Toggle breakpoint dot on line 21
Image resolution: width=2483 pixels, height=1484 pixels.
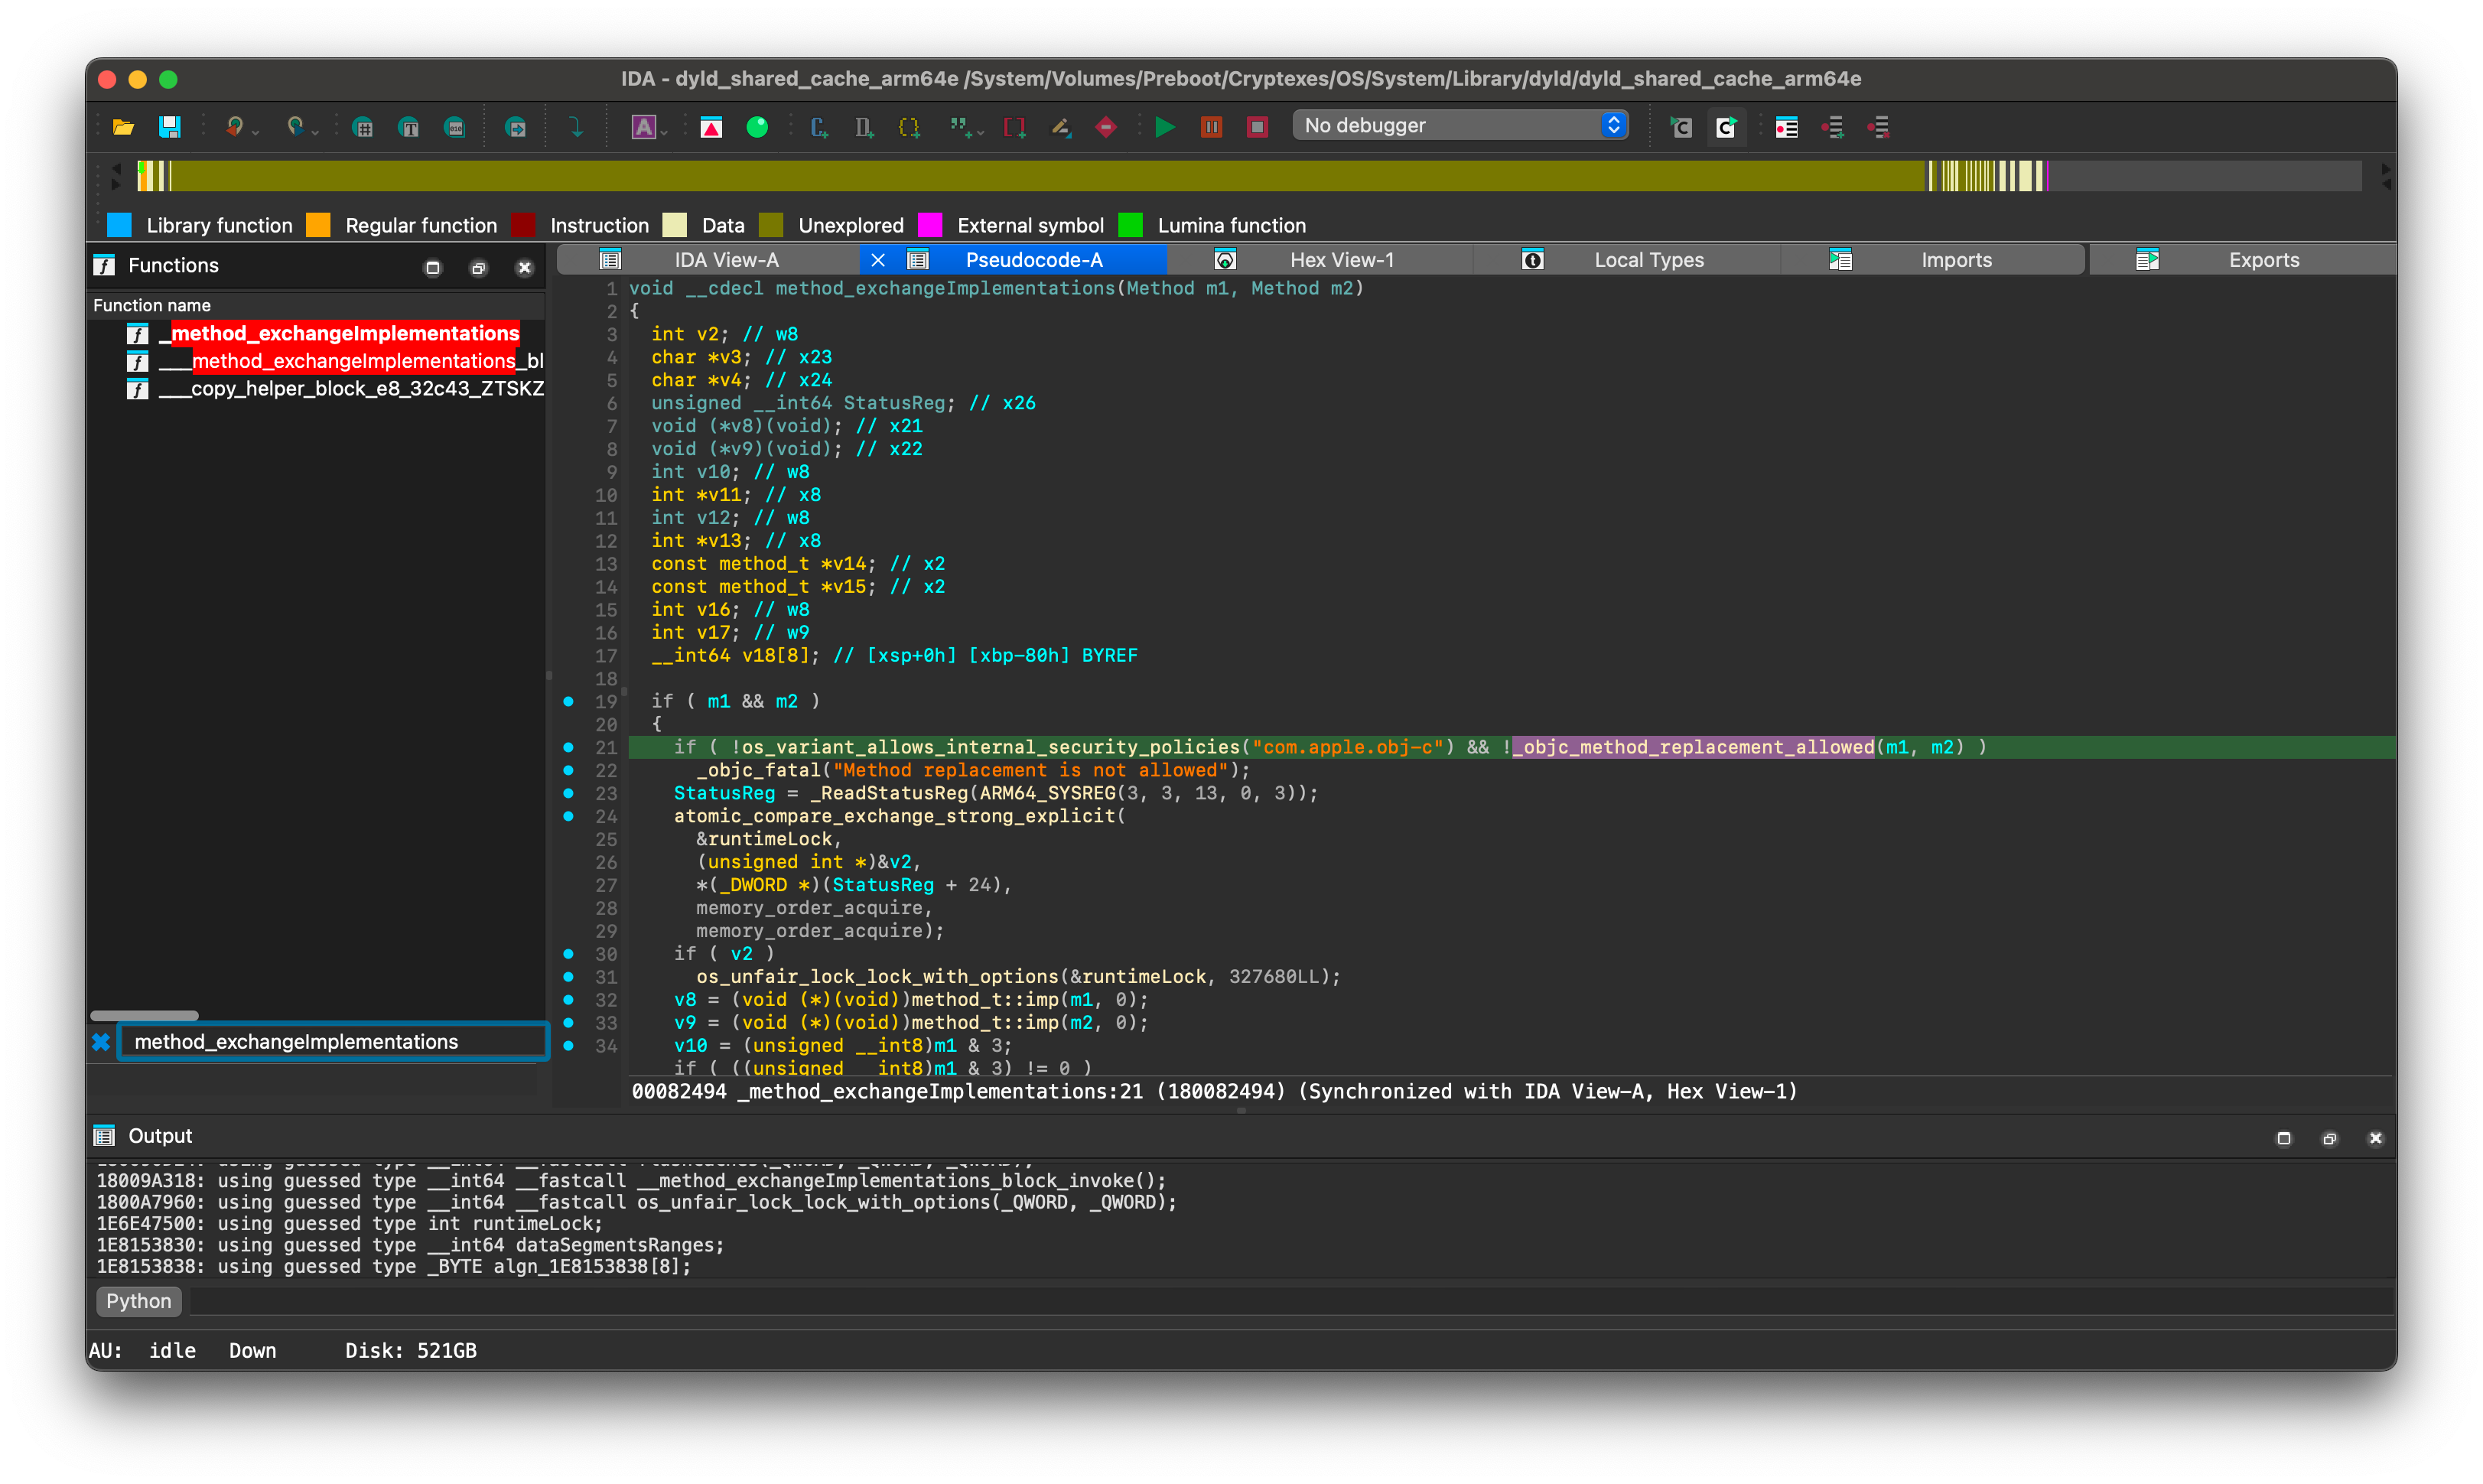[569, 747]
